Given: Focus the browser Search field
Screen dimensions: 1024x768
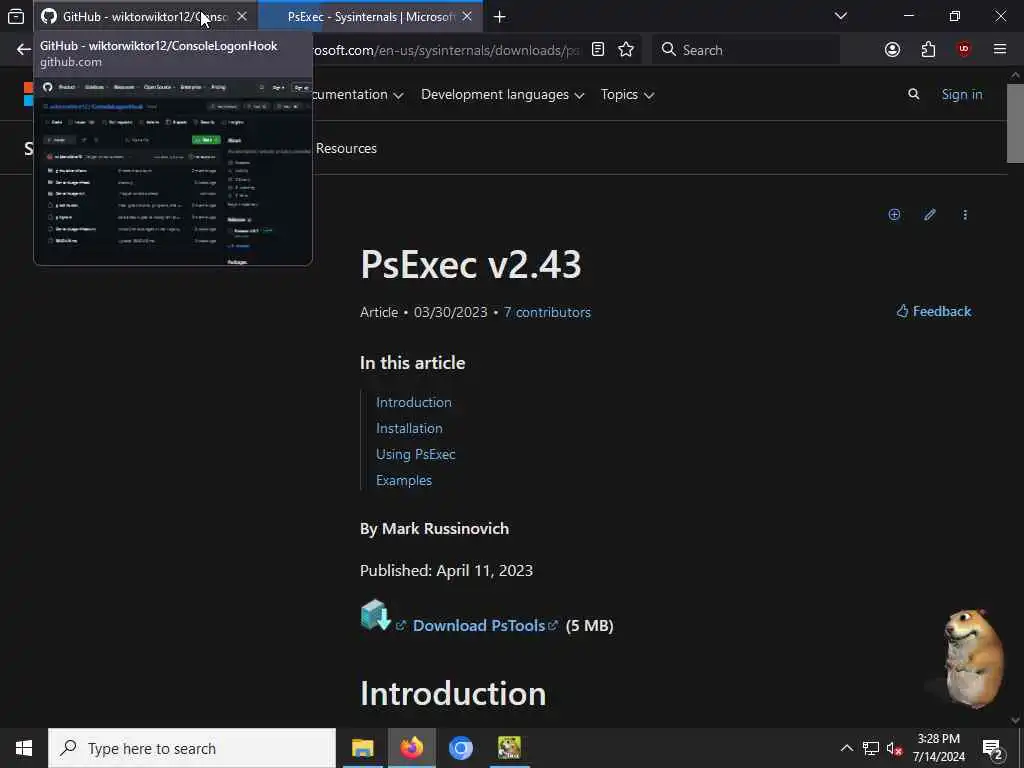Looking at the screenshot, I should [x=746, y=50].
